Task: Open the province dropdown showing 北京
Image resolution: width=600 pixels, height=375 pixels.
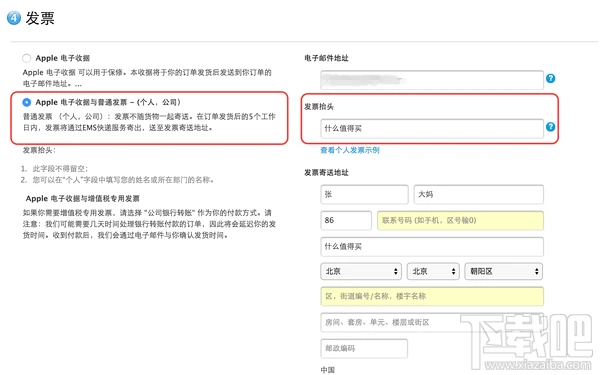Action: [361, 271]
